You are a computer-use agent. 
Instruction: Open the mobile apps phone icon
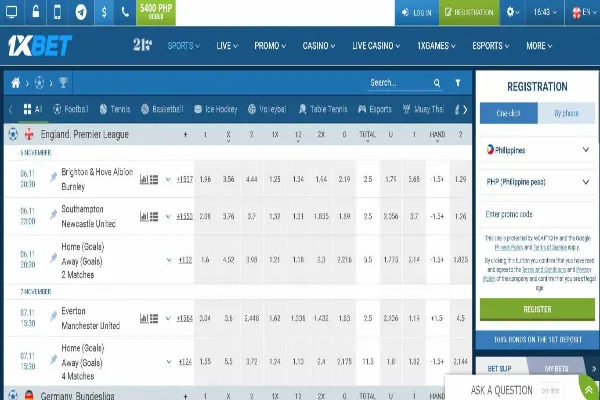57,12
